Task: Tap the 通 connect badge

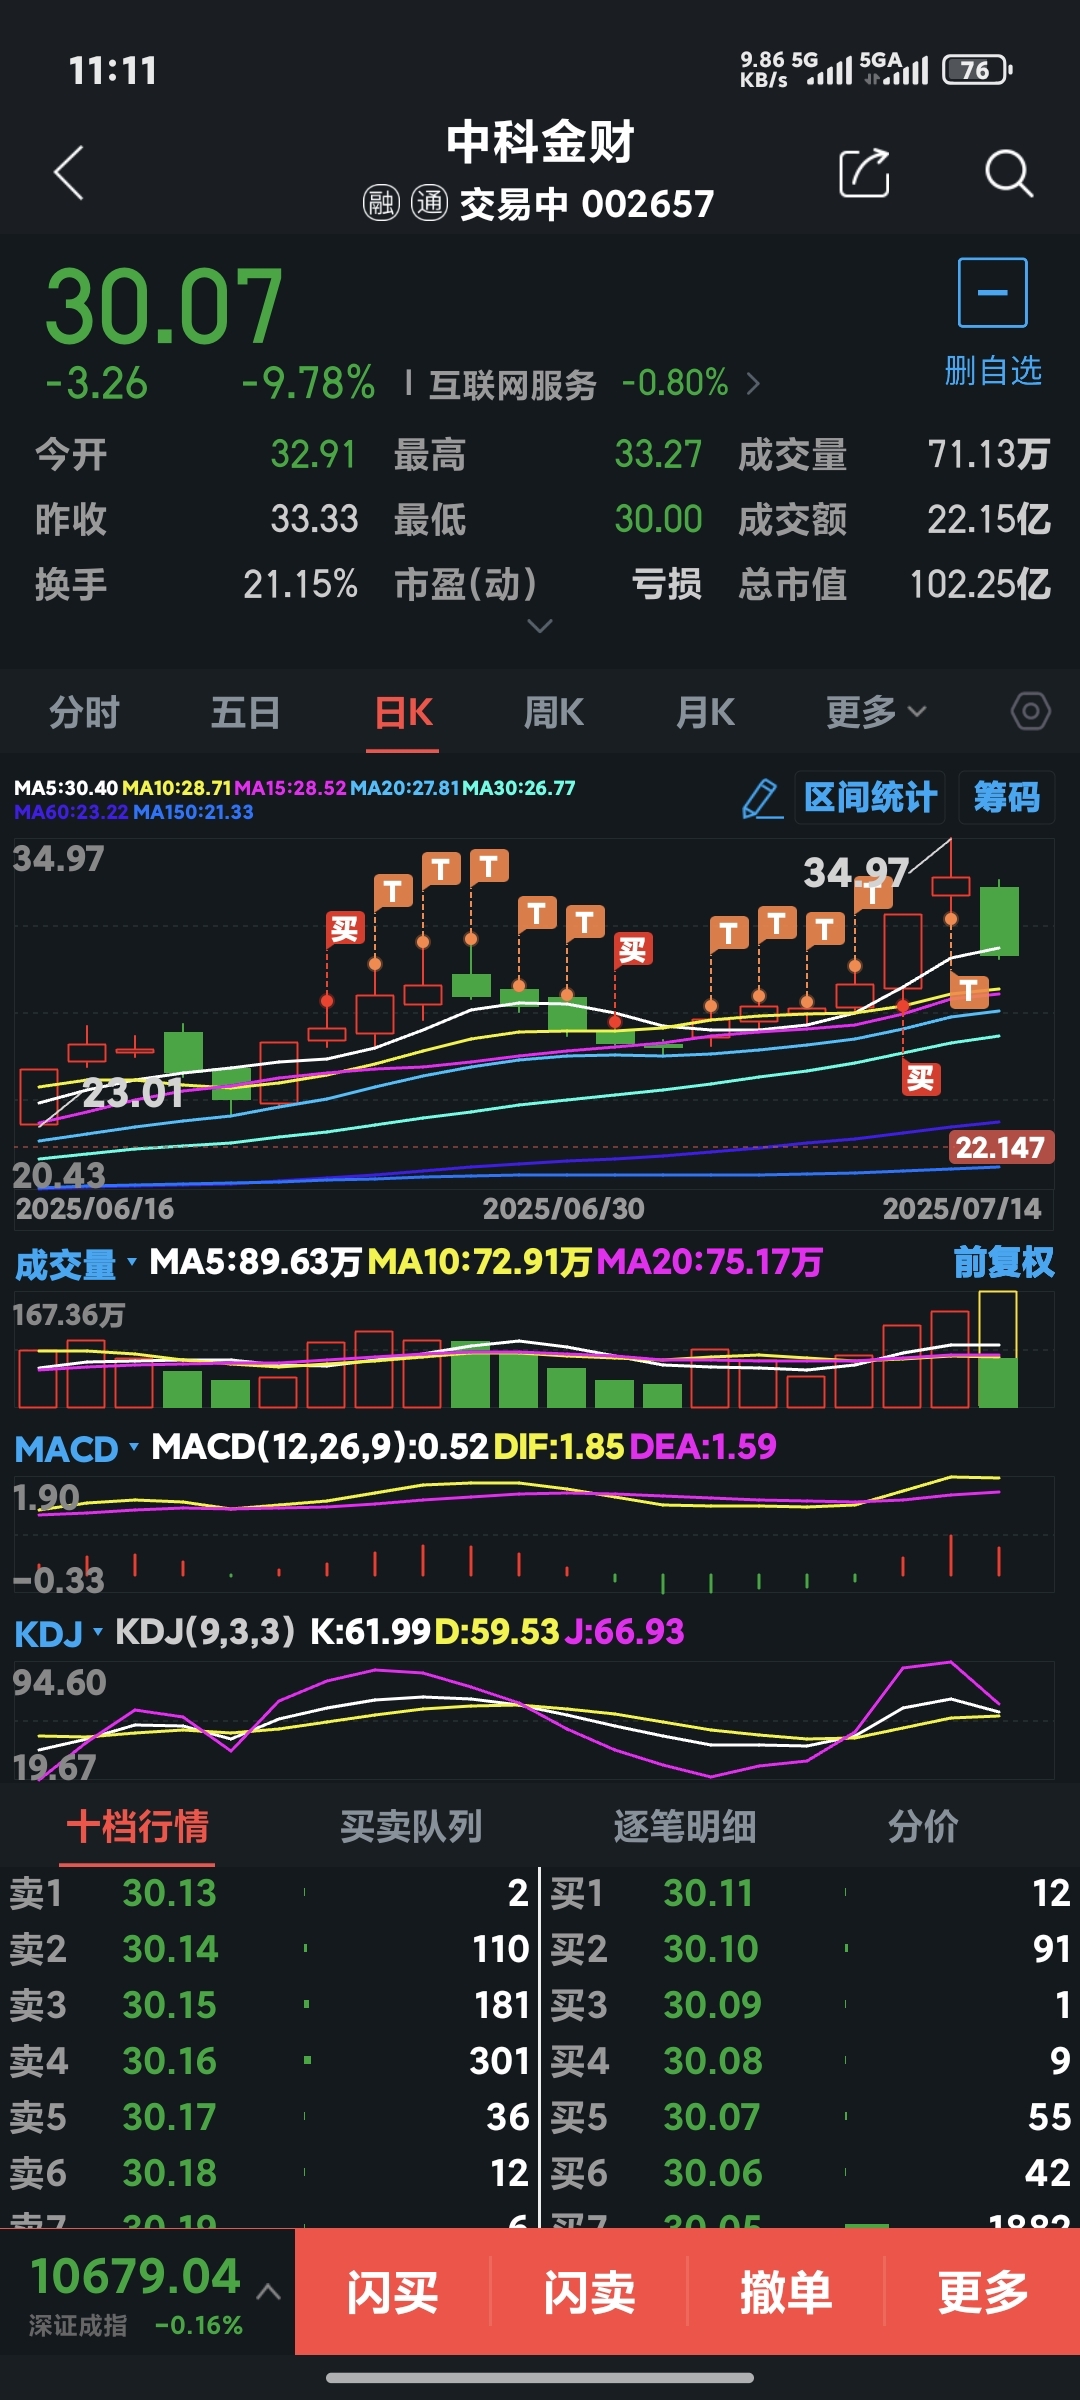Action: pyautogui.click(x=430, y=203)
